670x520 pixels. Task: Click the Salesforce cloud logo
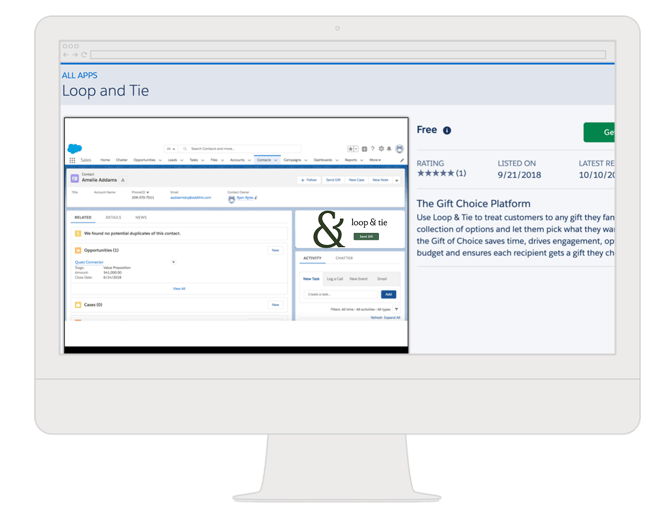coord(75,148)
